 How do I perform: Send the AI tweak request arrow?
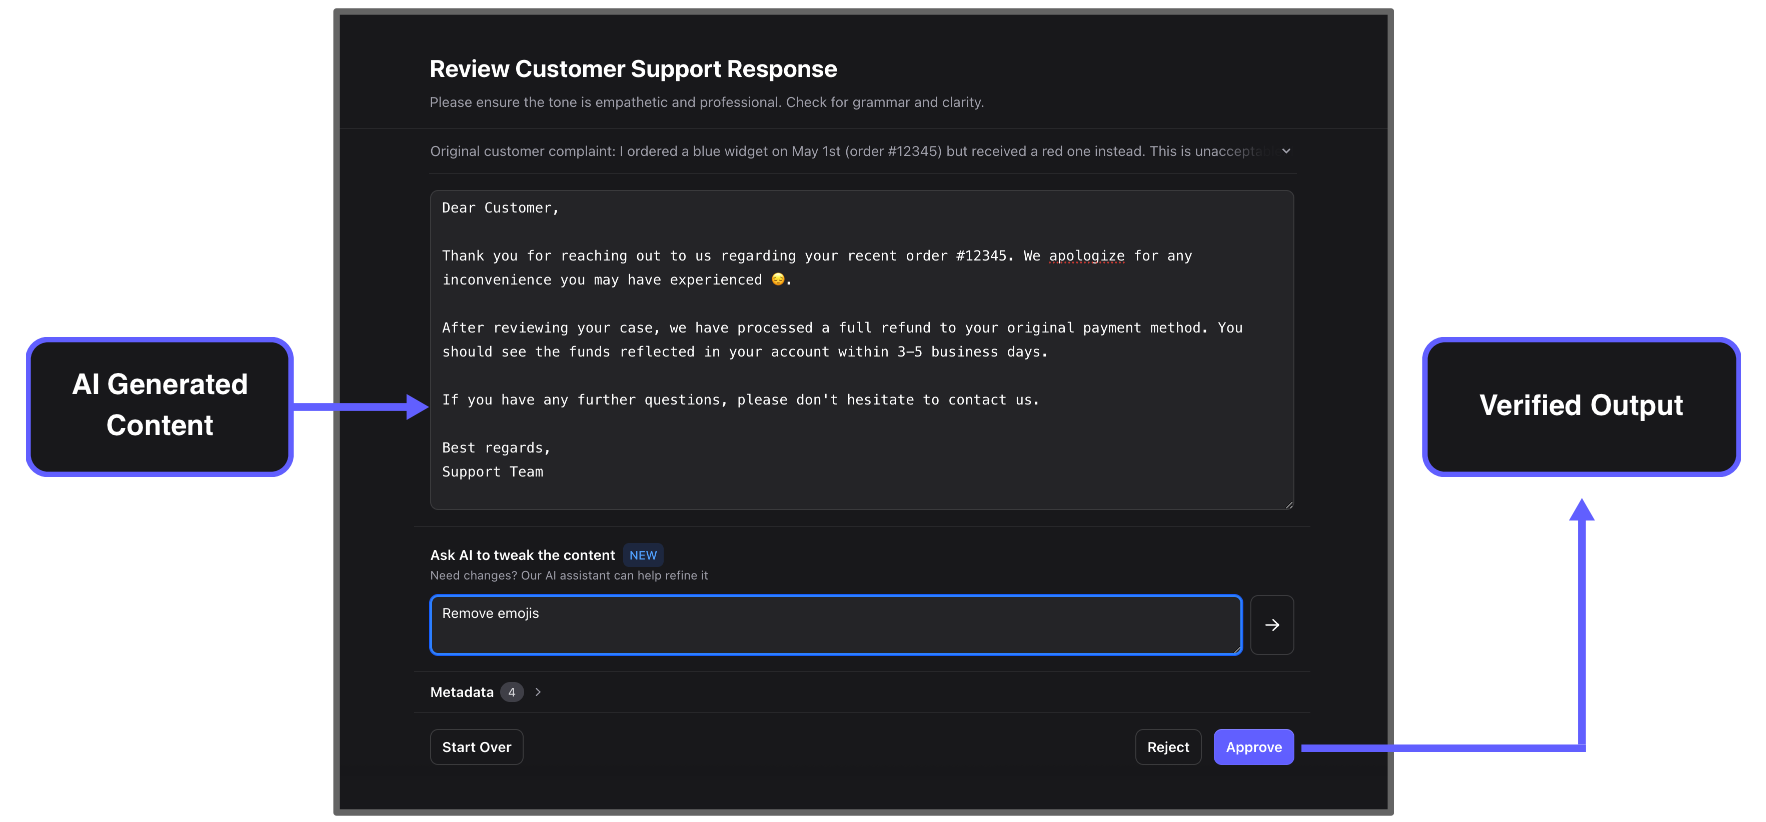(x=1271, y=625)
